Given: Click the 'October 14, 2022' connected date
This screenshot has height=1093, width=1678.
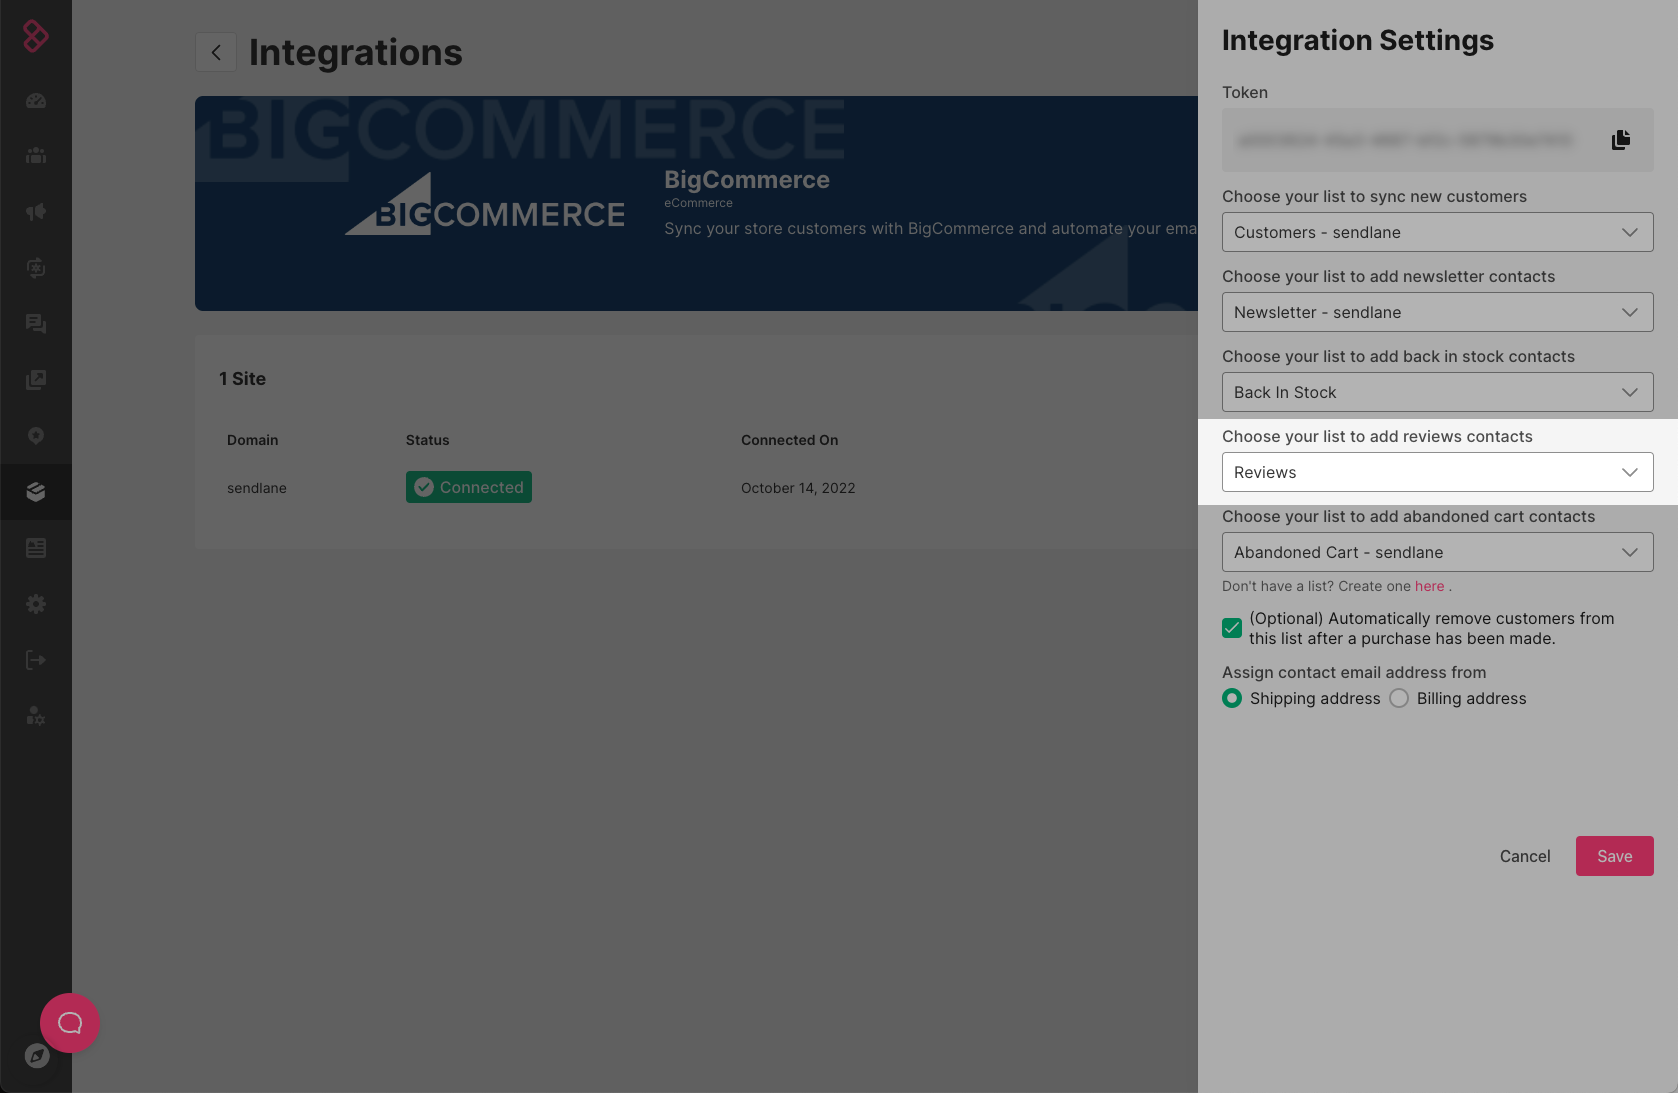Looking at the screenshot, I should 798,488.
